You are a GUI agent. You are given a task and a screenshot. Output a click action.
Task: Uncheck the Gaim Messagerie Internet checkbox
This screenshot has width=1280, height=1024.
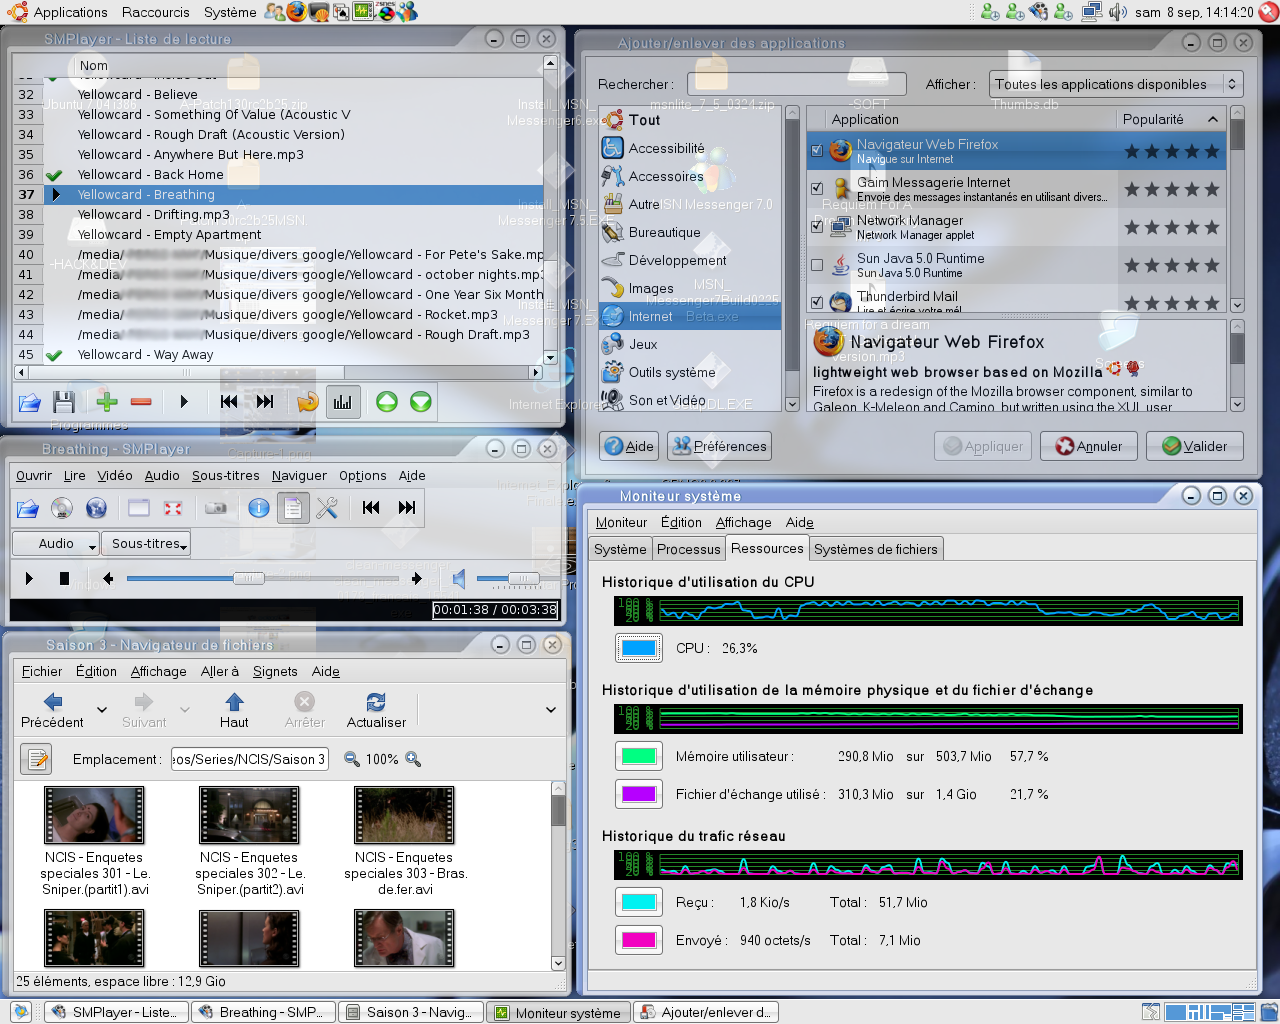point(817,189)
